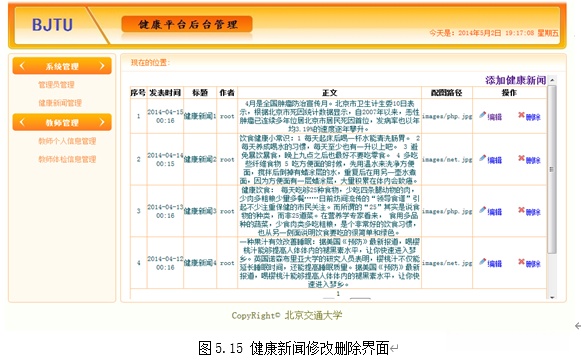
Task: Click the 今天是 date and time display
Action: tap(494, 33)
